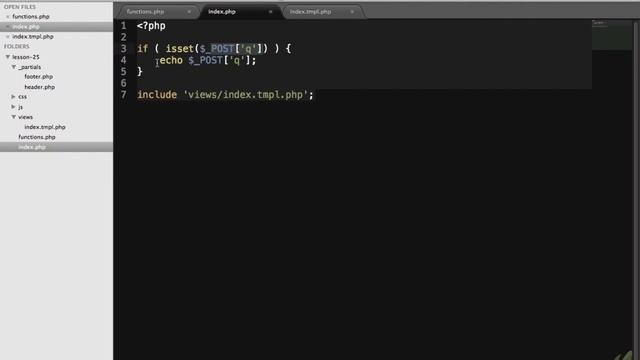Viewport: 640px width, 360px height.
Task: Click the echo keyword on line 4
Action: [x=171, y=60]
